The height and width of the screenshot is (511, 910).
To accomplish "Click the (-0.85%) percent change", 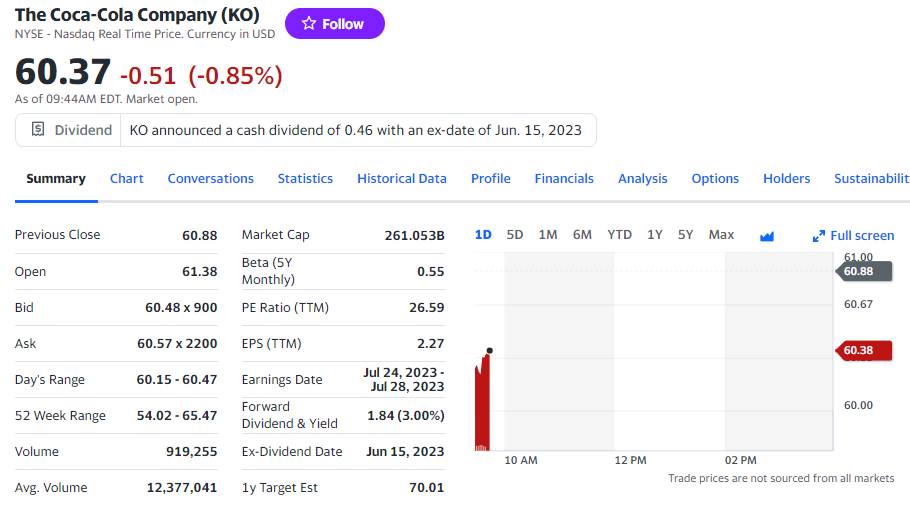I will pos(235,76).
